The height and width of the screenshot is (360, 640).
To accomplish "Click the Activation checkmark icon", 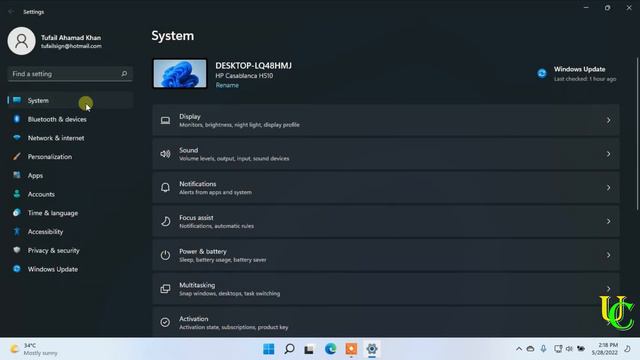I will click(165, 322).
